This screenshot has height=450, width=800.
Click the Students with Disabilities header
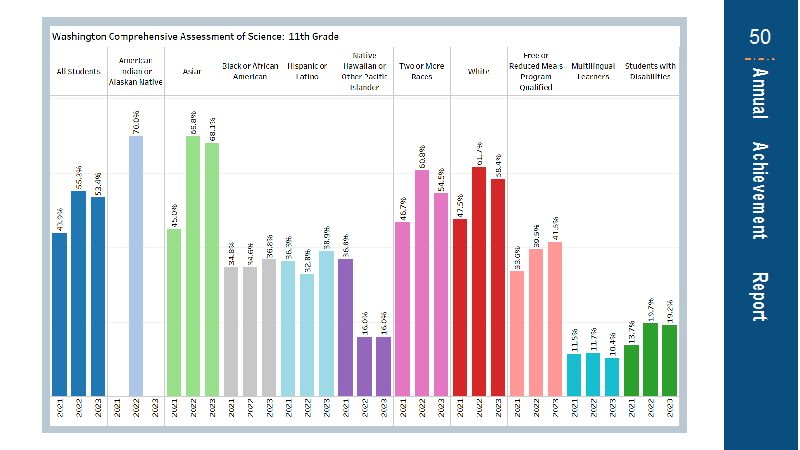(x=651, y=71)
